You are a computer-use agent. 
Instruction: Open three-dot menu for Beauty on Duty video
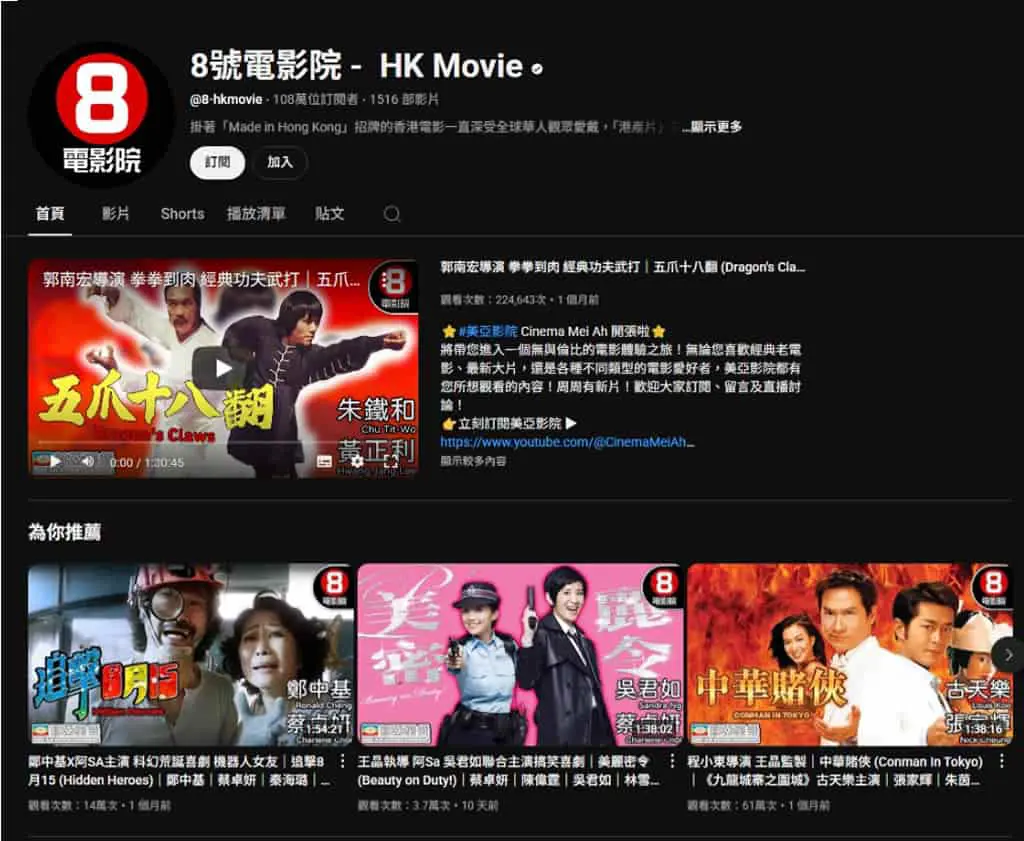(671, 761)
